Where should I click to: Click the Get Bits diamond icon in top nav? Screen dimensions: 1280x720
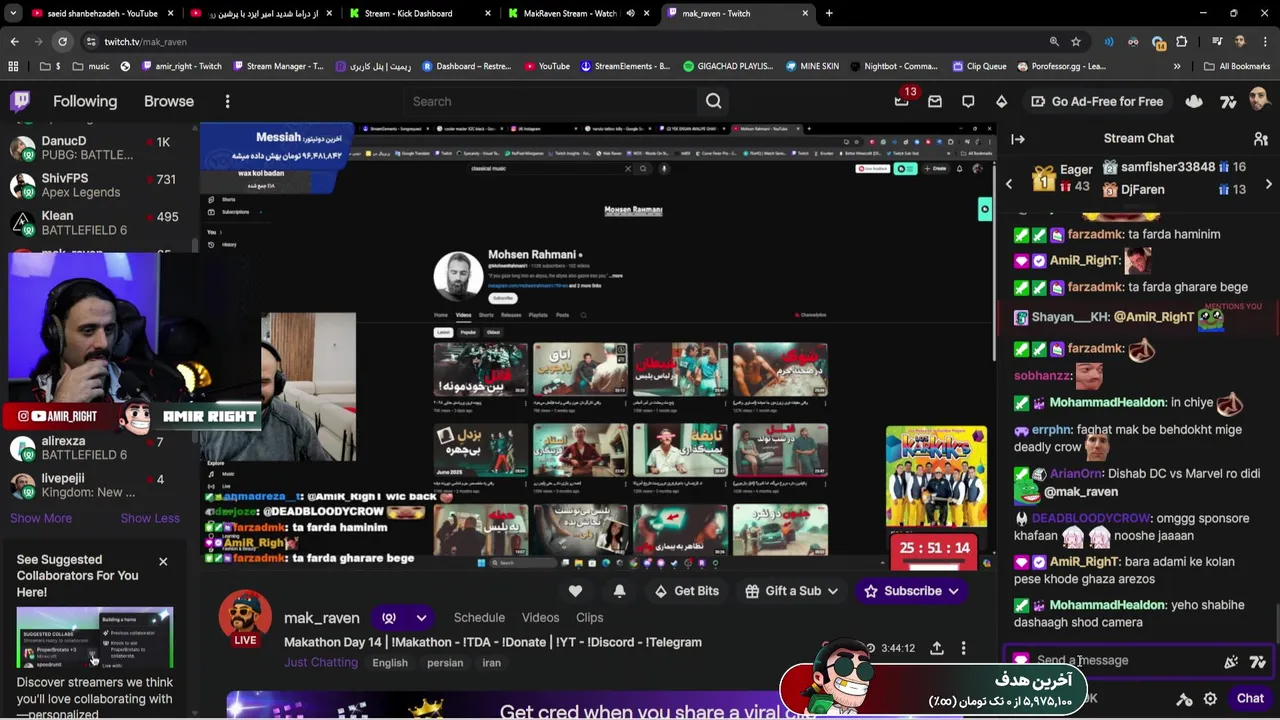1001,101
